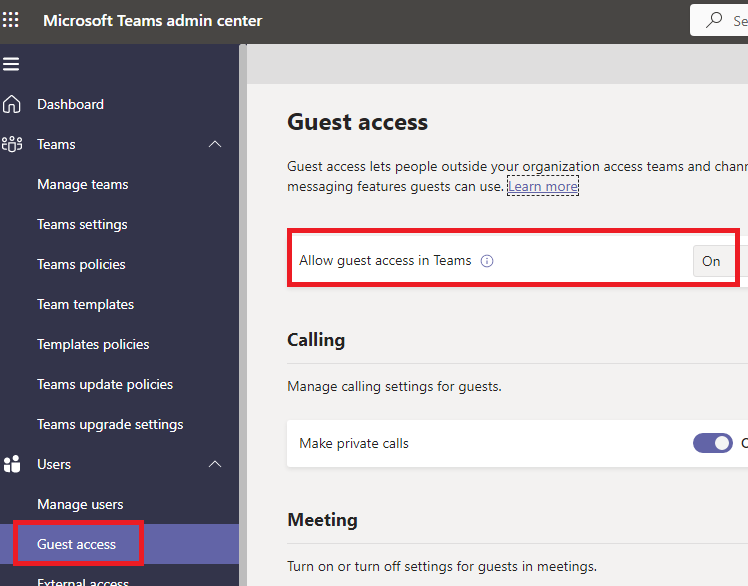The height and width of the screenshot is (586, 748).
Task: Open the Allow guest access On dropdown
Action: point(720,261)
